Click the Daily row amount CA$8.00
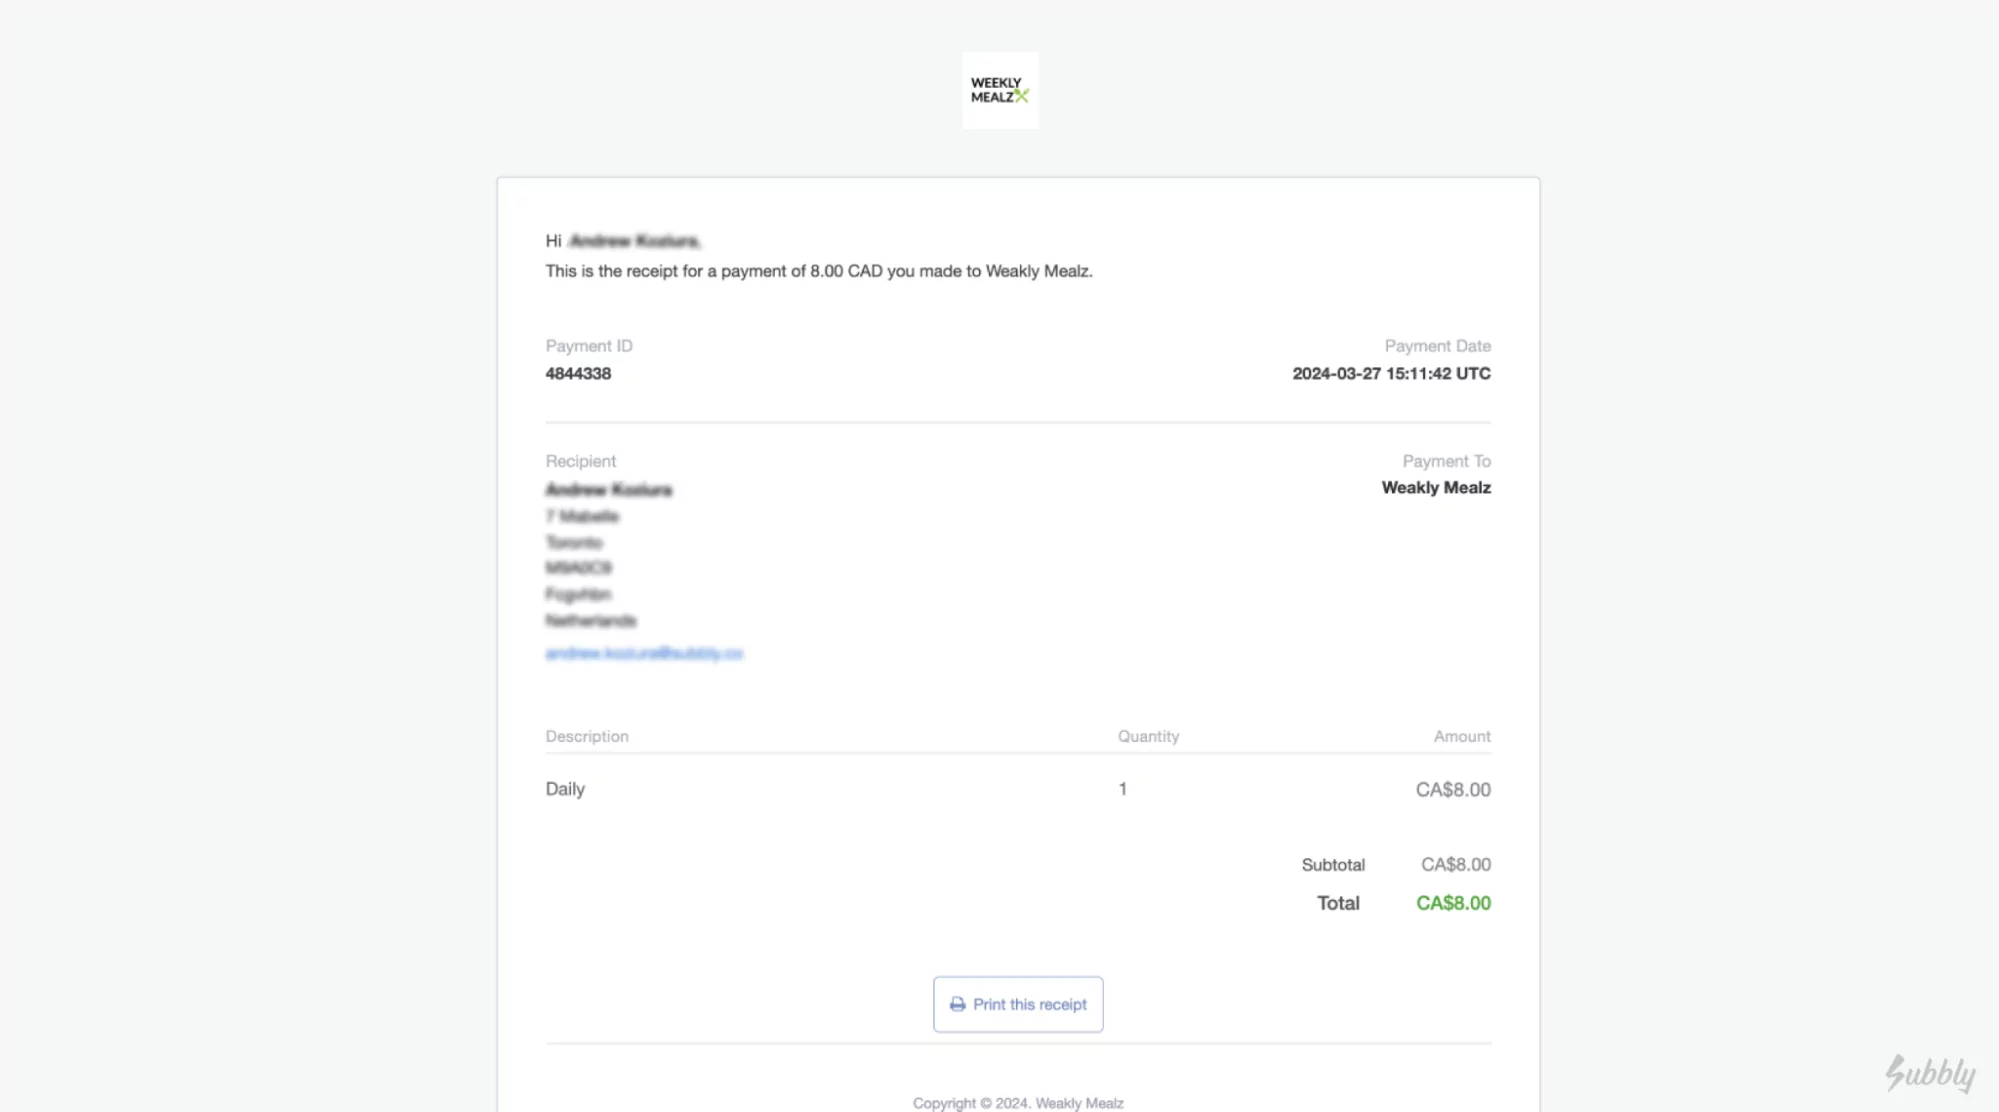The width and height of the screenshot is (1999, 1112). pyautogui.click(x=1452, y=789)
